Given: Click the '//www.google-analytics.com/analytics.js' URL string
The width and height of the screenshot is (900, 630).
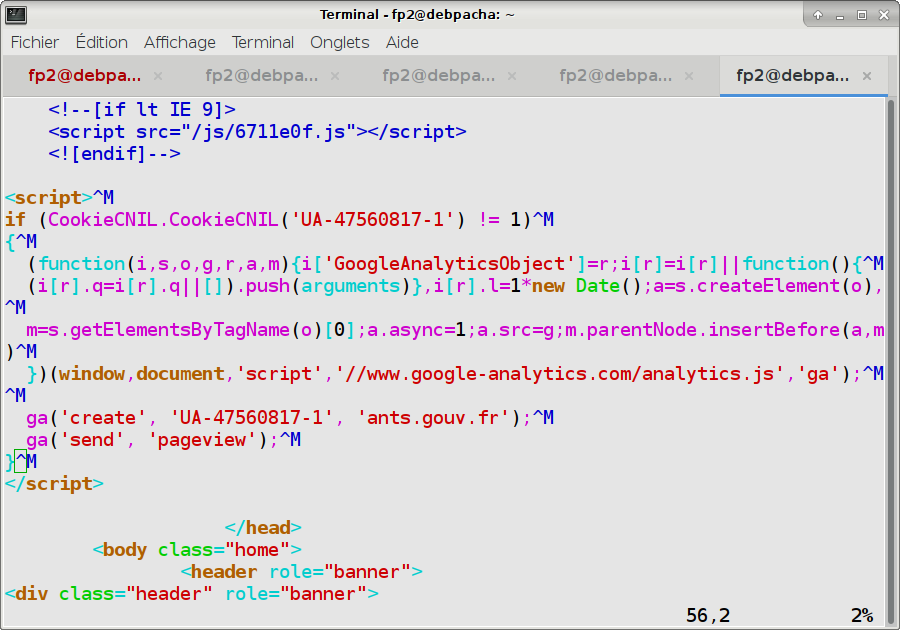Looking at the screenshot, I should (x=559, y=374).
